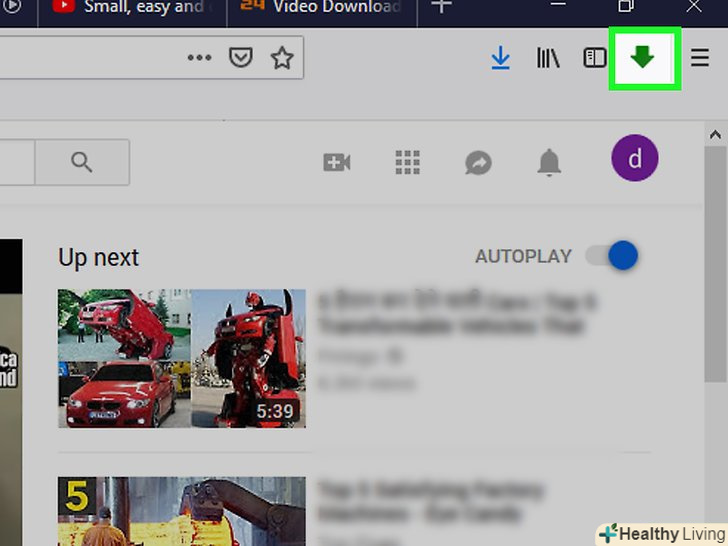This screenshot has width=728, height=546.
Task: Turn off the Autoplay switch
Action: tap(612, 256)
